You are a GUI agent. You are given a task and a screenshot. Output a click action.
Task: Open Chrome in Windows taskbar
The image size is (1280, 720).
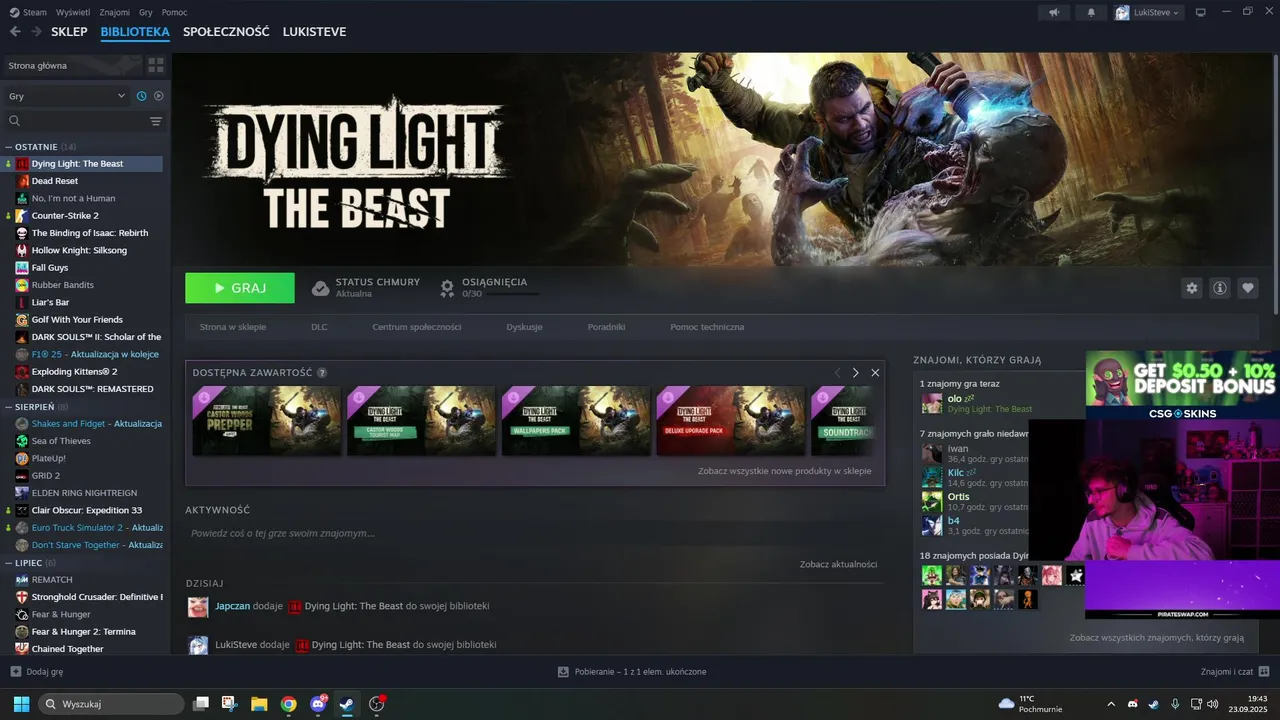(x=288, y=704)
